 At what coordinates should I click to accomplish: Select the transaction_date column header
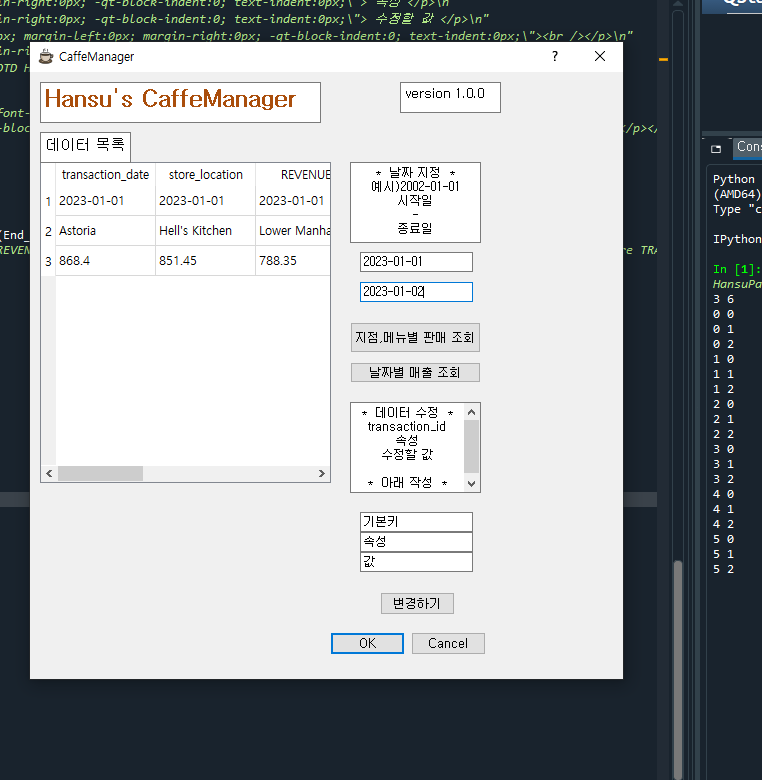(105, 175)
